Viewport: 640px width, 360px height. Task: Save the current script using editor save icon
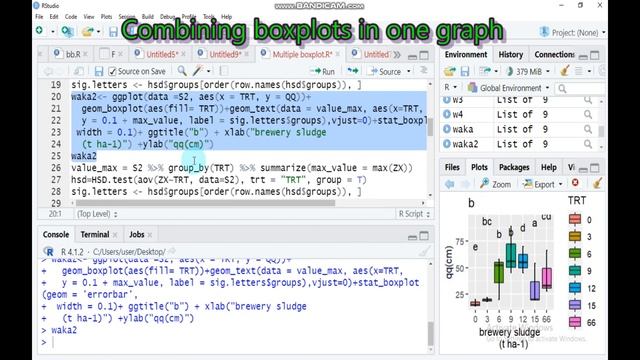(x=98, y=71)
